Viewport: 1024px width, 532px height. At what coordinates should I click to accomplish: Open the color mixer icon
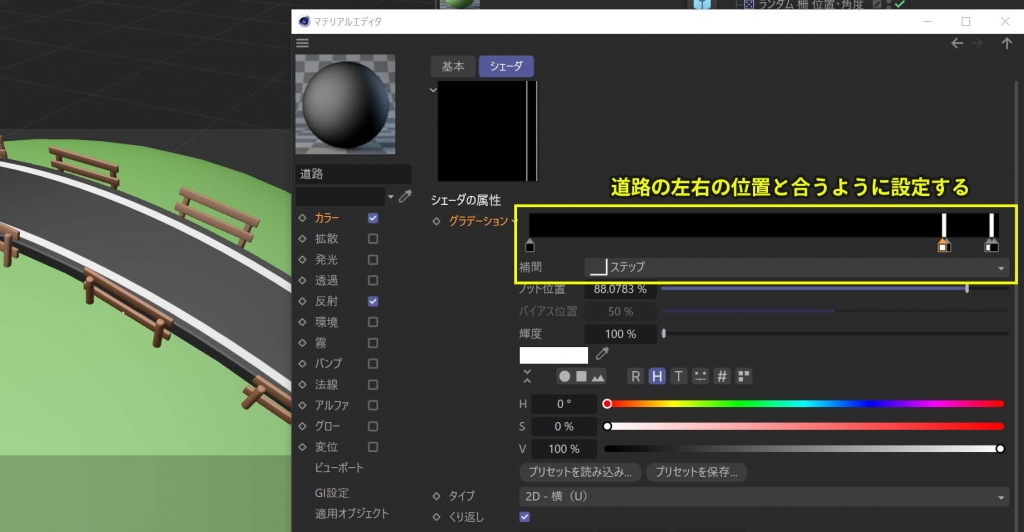700,377
